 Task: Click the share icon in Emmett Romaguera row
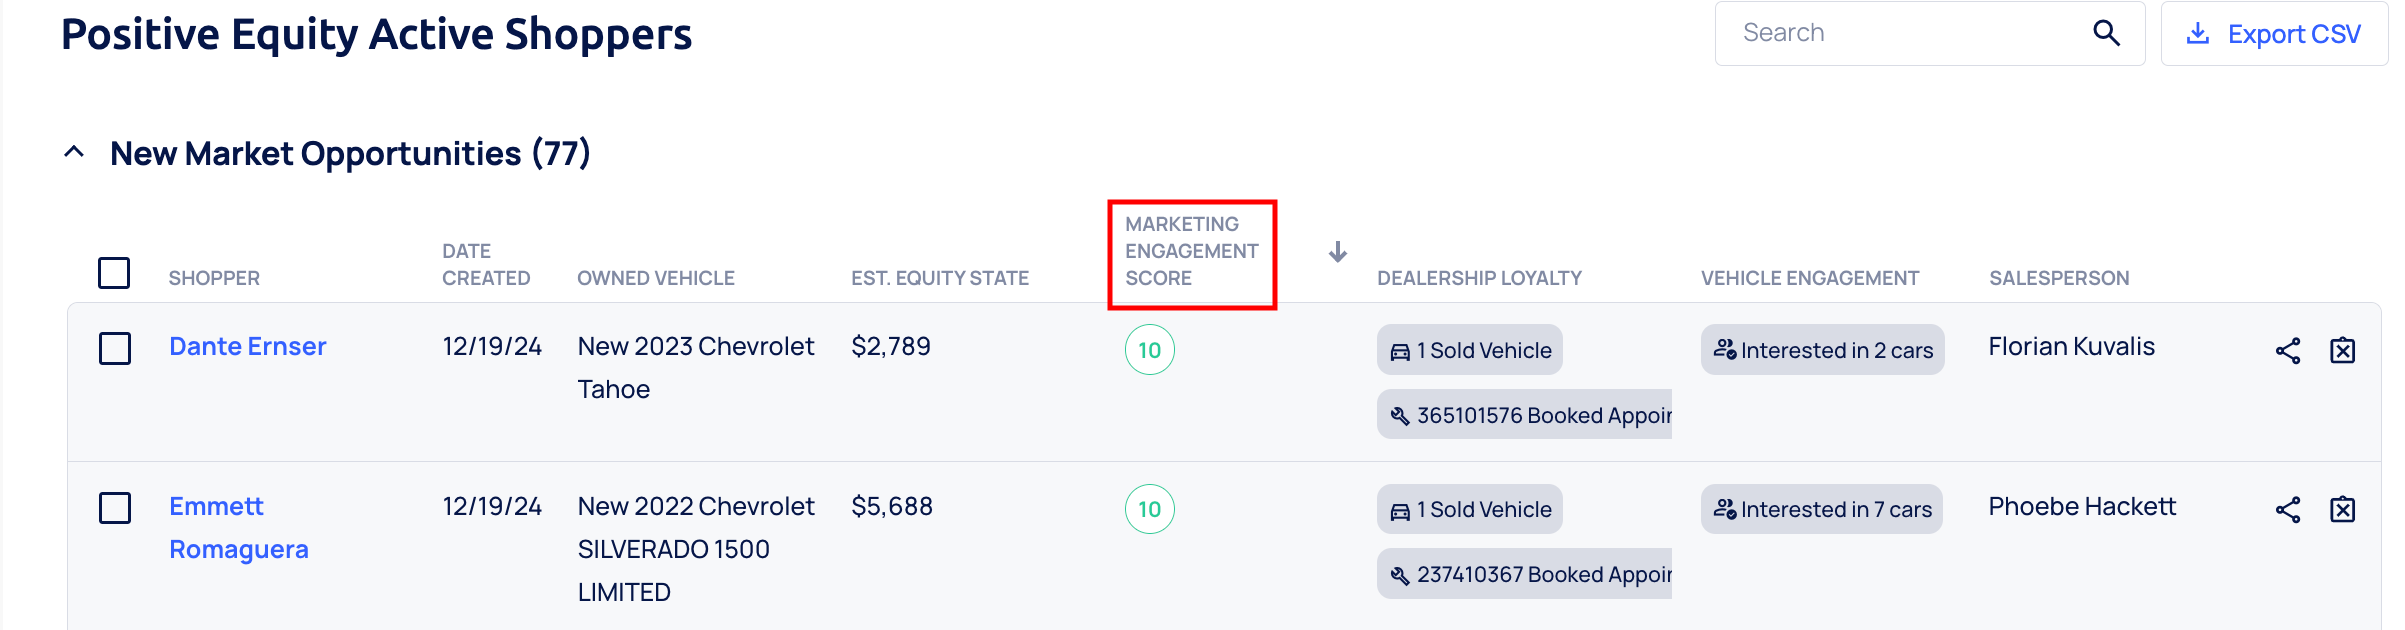point(2288,510)
